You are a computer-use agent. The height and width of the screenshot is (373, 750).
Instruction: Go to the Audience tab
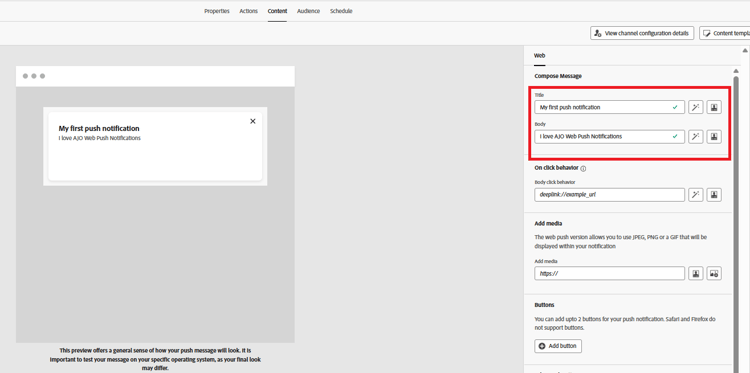coord(308,11)
